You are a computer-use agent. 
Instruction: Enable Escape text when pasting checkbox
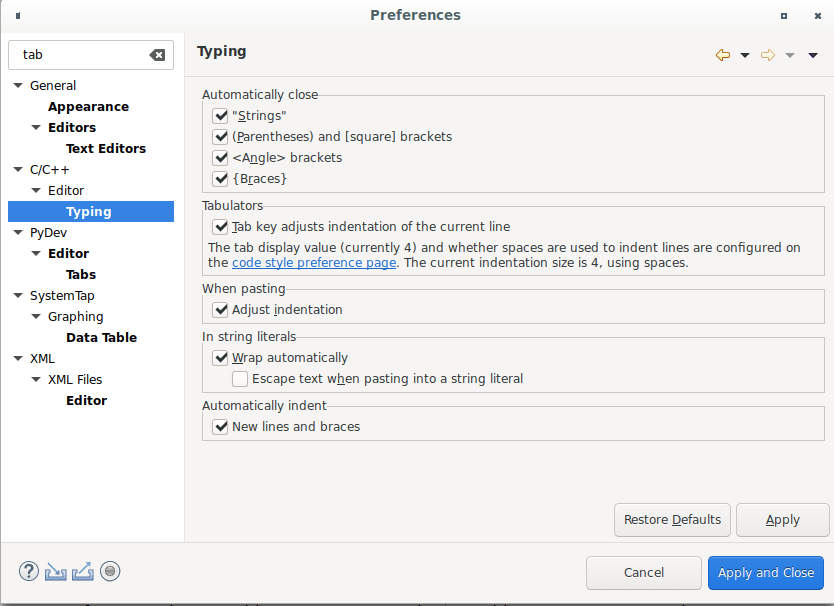[240, 379]
